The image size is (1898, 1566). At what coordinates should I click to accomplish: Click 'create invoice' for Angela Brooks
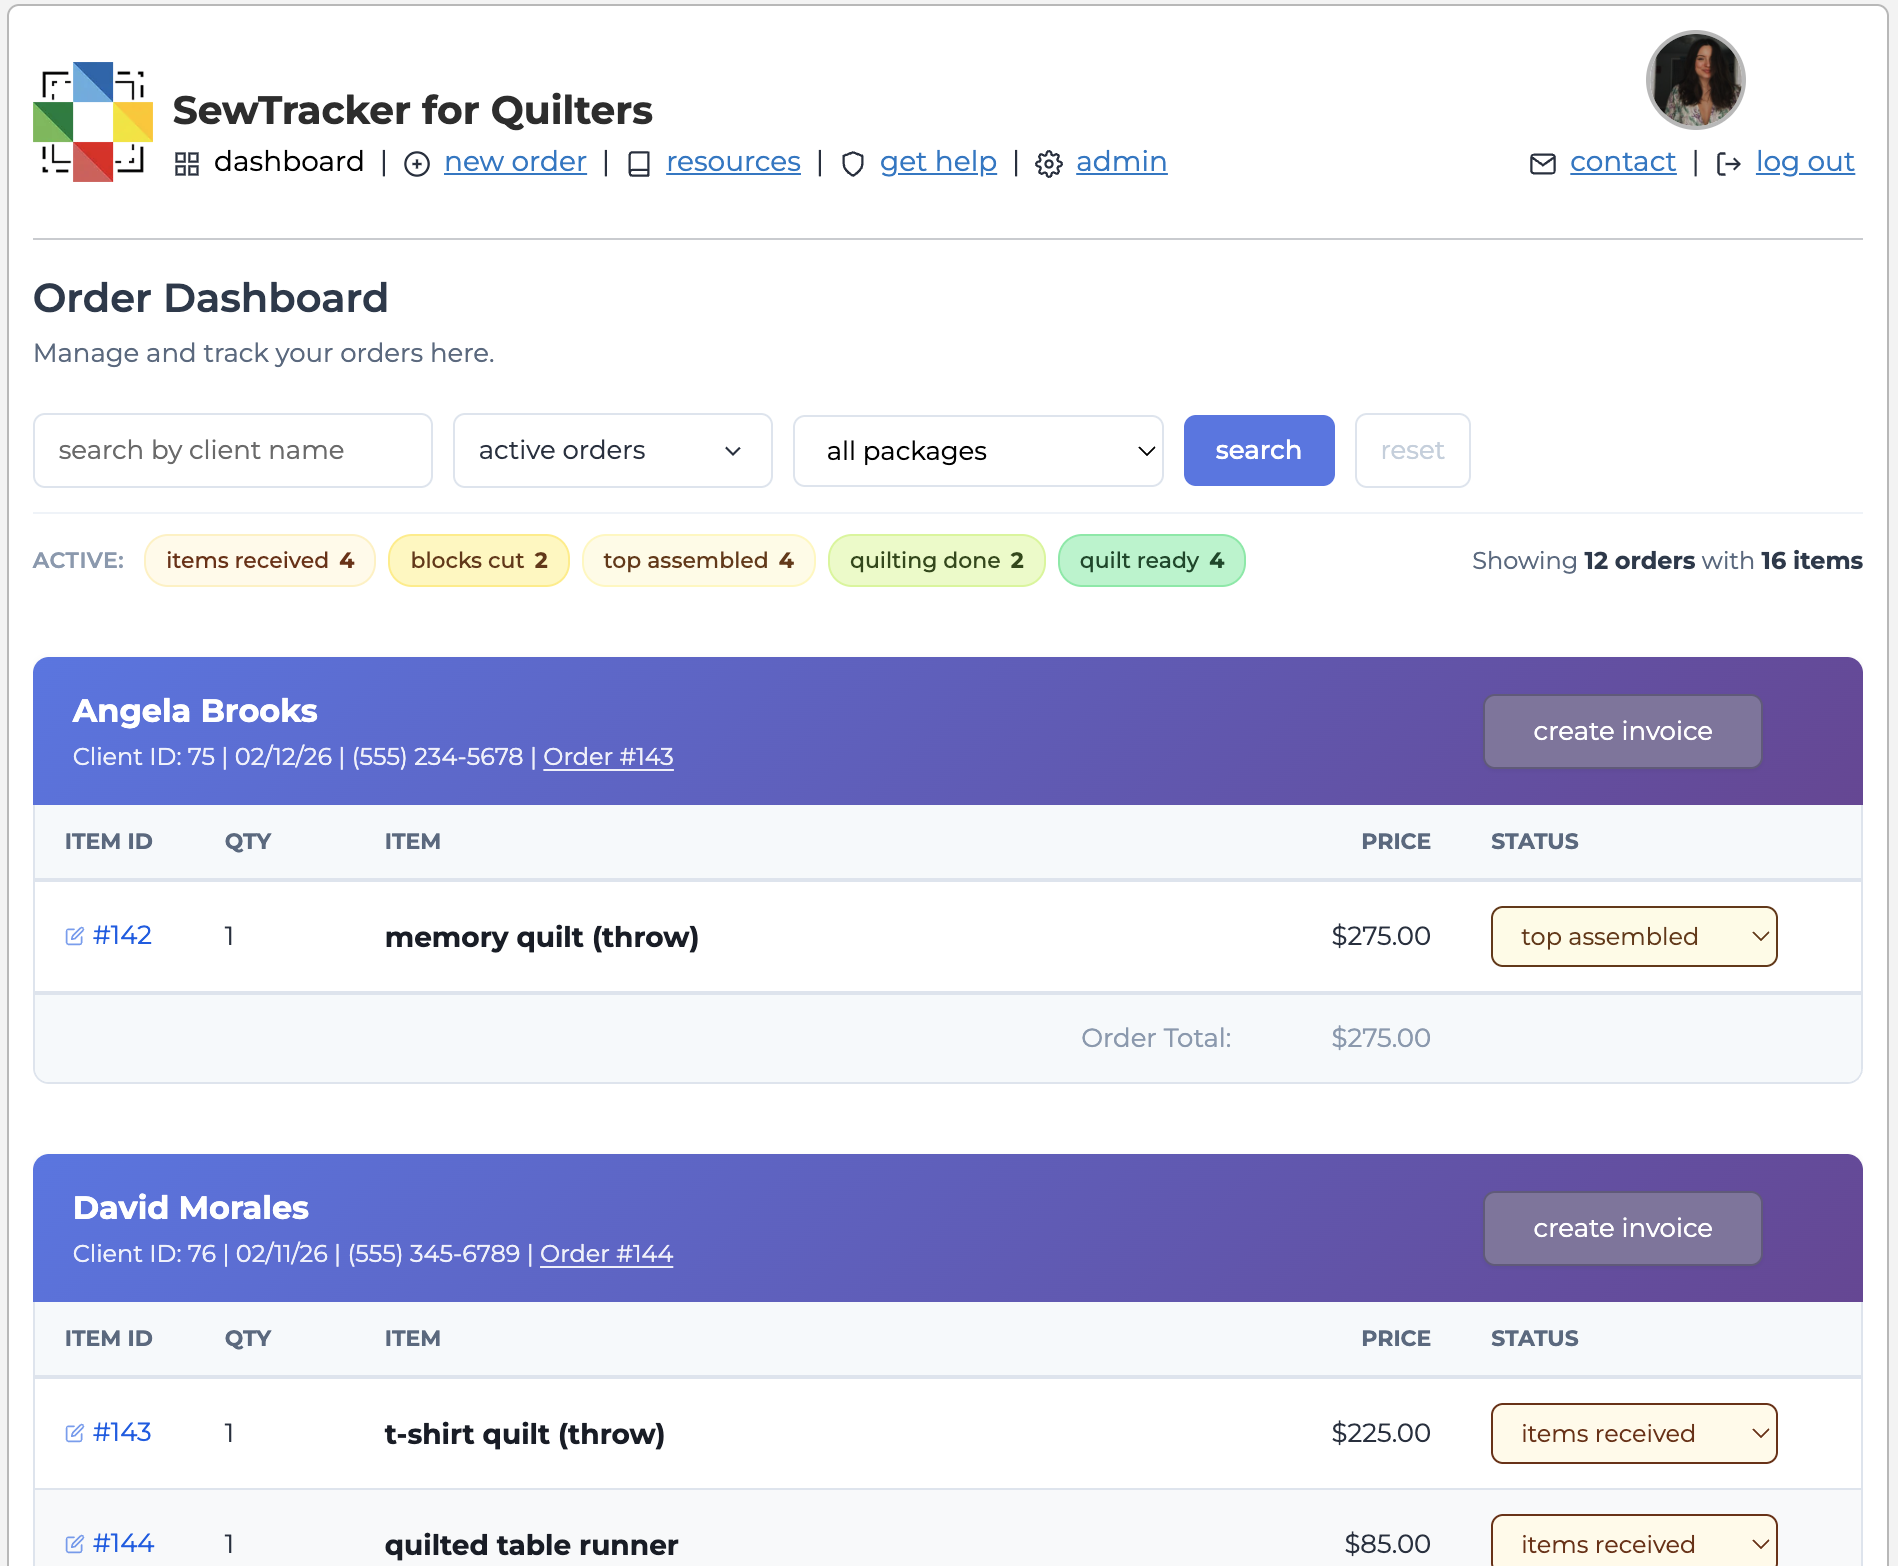tap(1621, 731)
